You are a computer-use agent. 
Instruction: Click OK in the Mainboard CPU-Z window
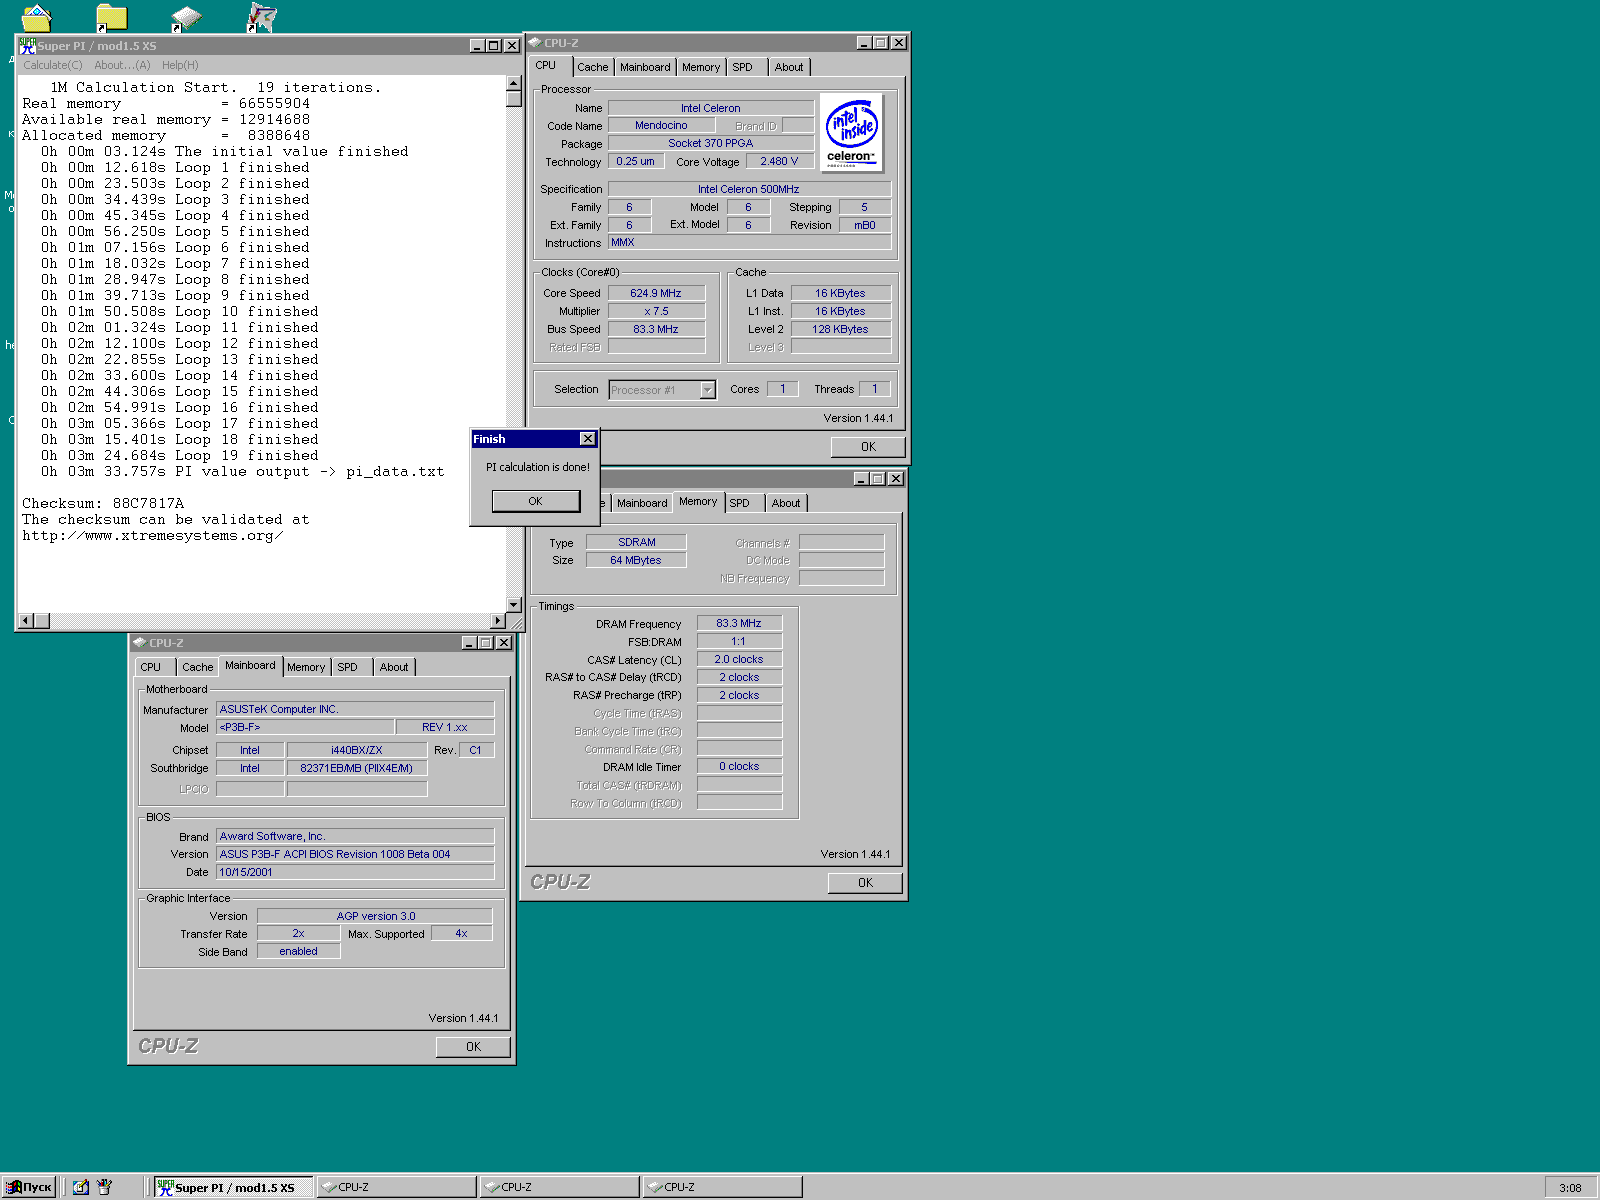(x=473, y=1047)
